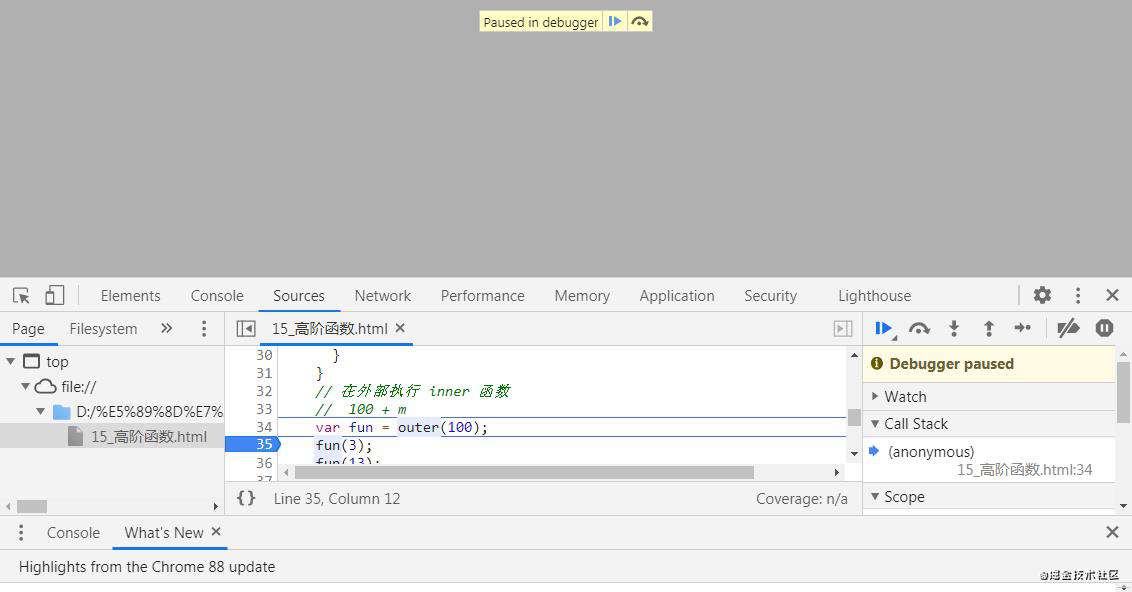Select the What's New drawer tab
1132x592 pixels.
click(x=164, y=533)
